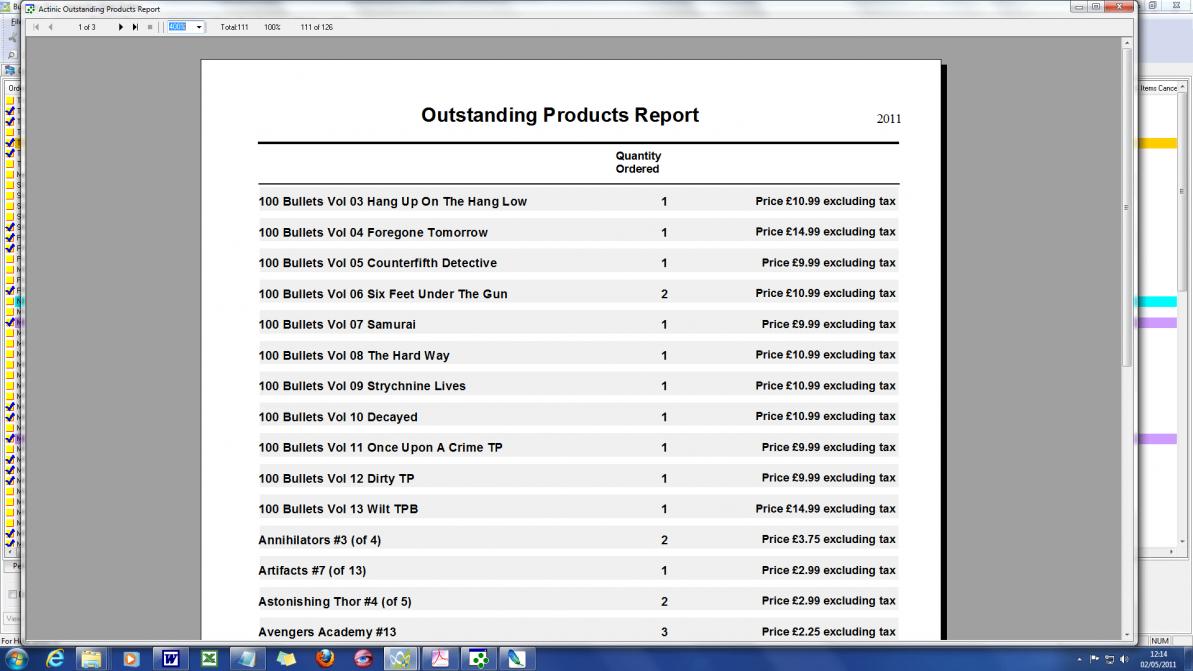Open the zoom level dropdown arrow

click(x=199, y=27)
